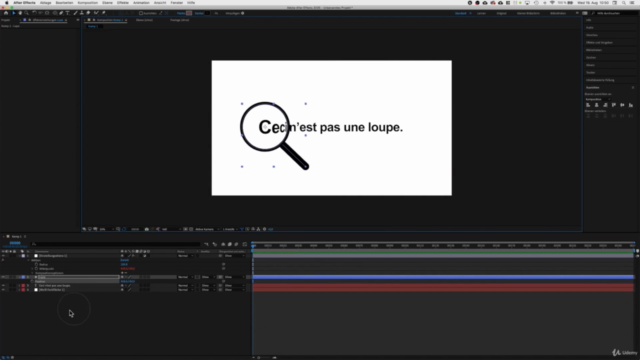The image size is (640, 360).
Task: Select the Selection arrow tool
Action: point(13,13)
